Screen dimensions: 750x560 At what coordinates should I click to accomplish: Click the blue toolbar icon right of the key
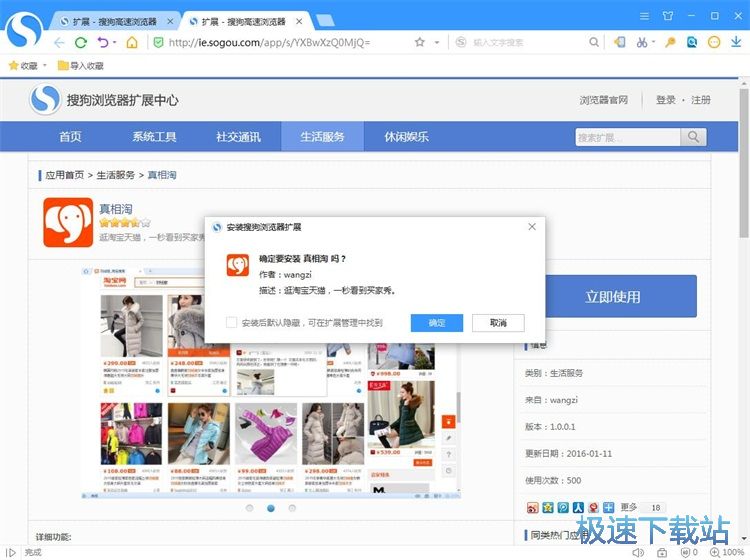click(x=692, y=42)
